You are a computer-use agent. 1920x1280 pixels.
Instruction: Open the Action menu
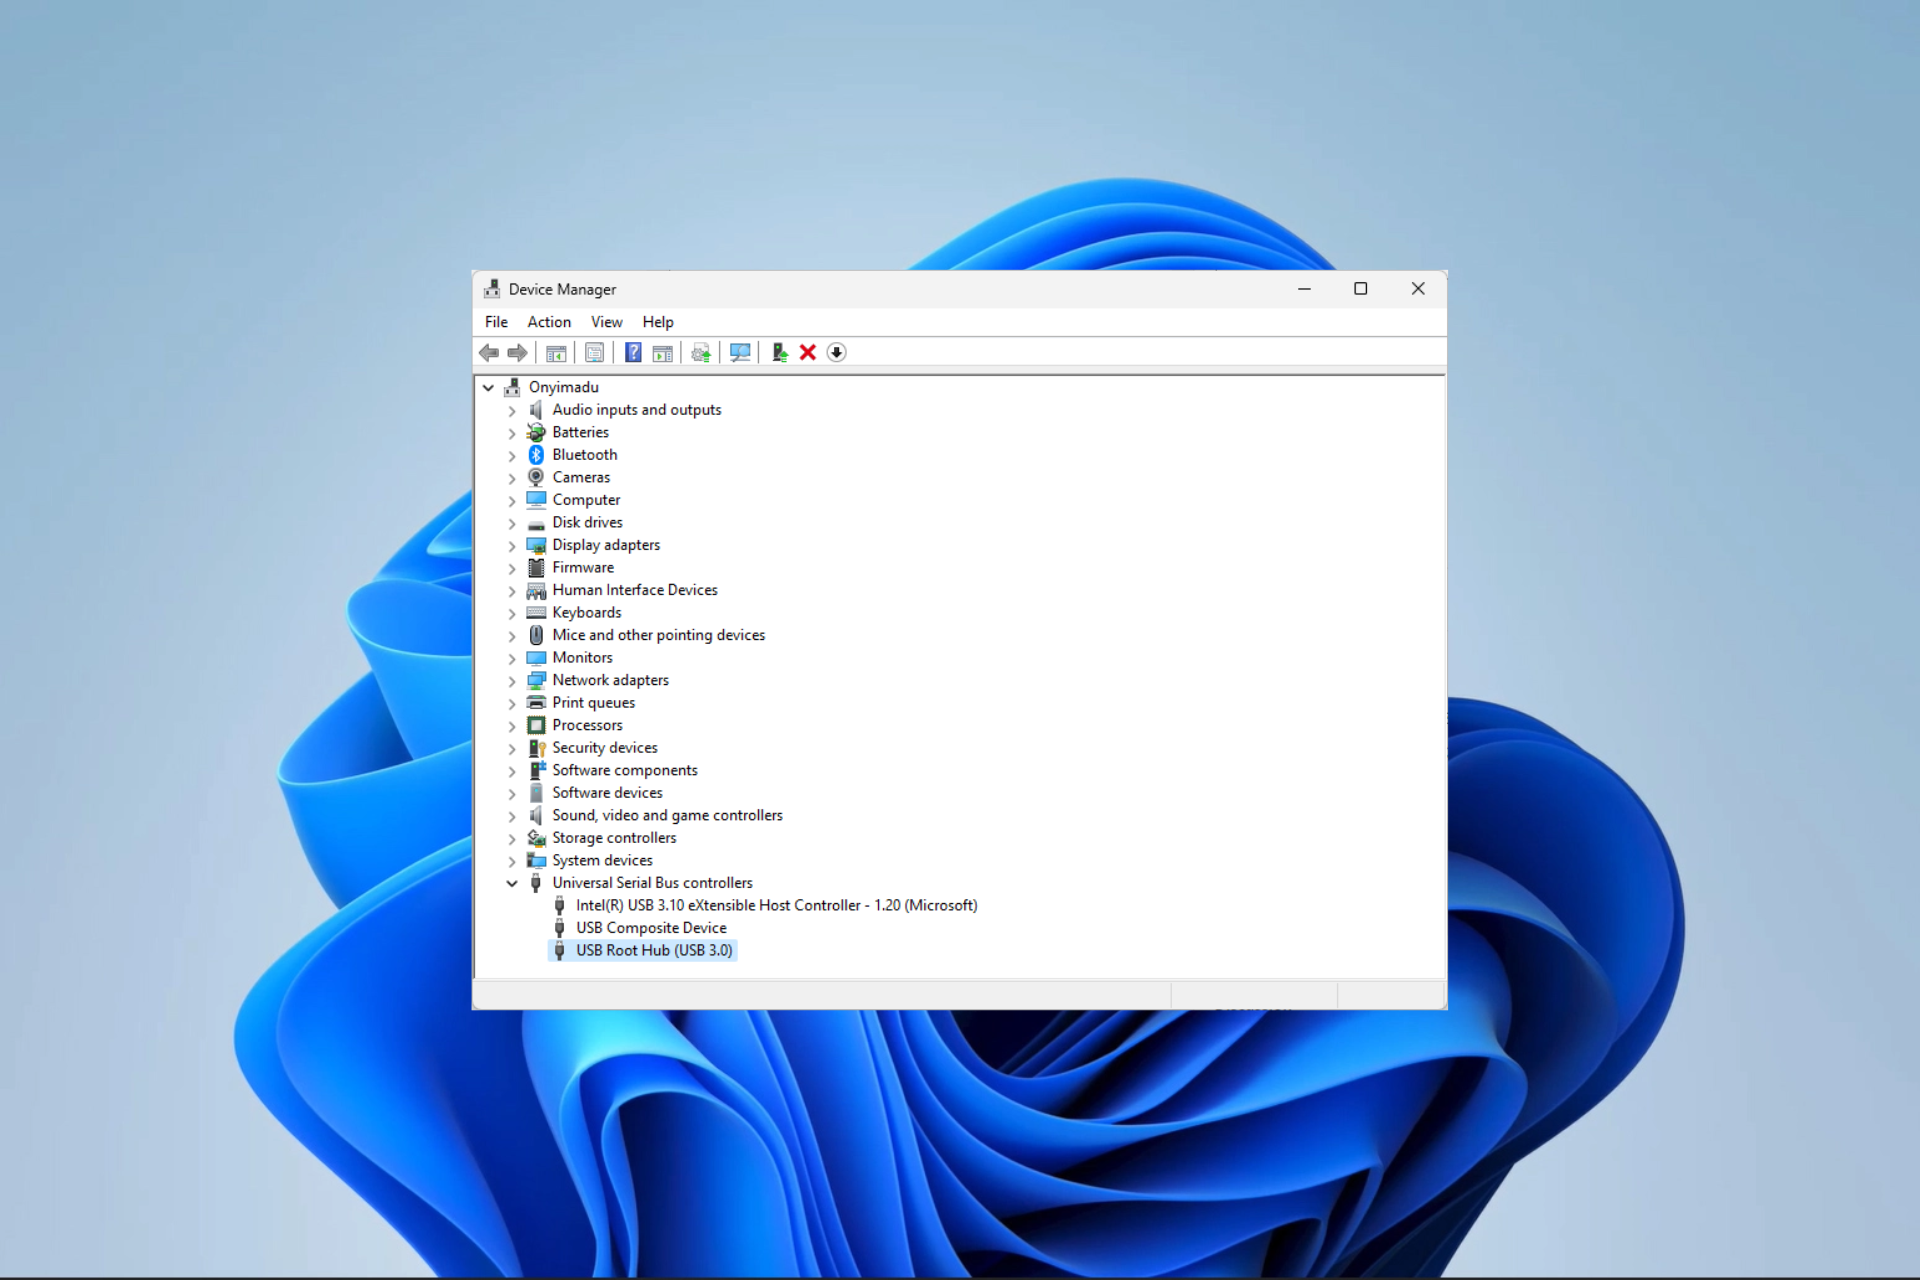click(549, 322)
